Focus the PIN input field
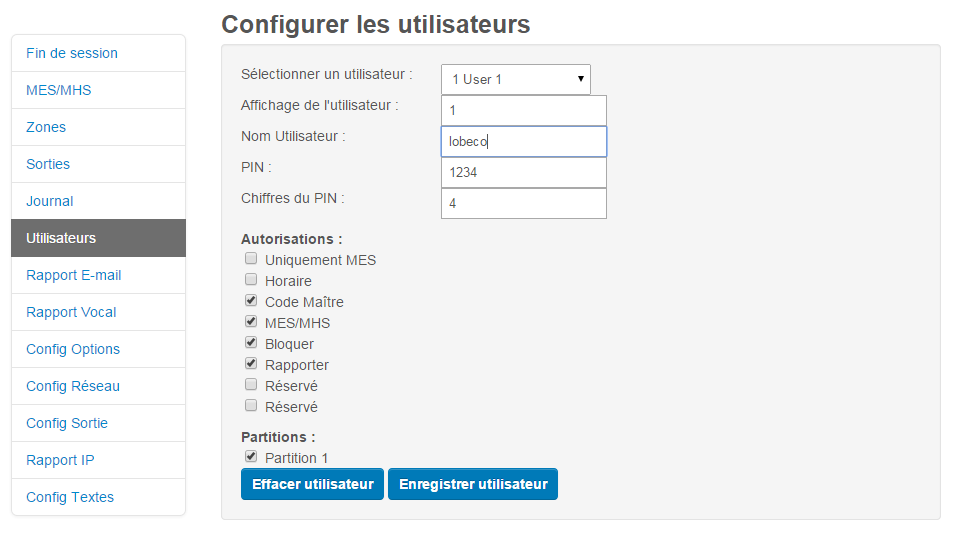Image resolution: width=955 pixels, height=536 pixels. (x=524, y=172)
